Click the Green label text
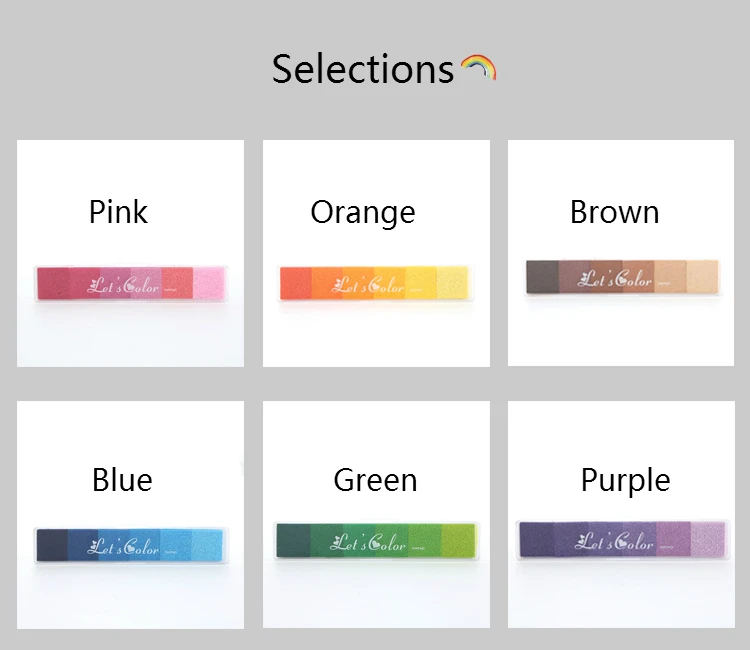Screen dimensions: 750x650 click(x=375, y=480)
